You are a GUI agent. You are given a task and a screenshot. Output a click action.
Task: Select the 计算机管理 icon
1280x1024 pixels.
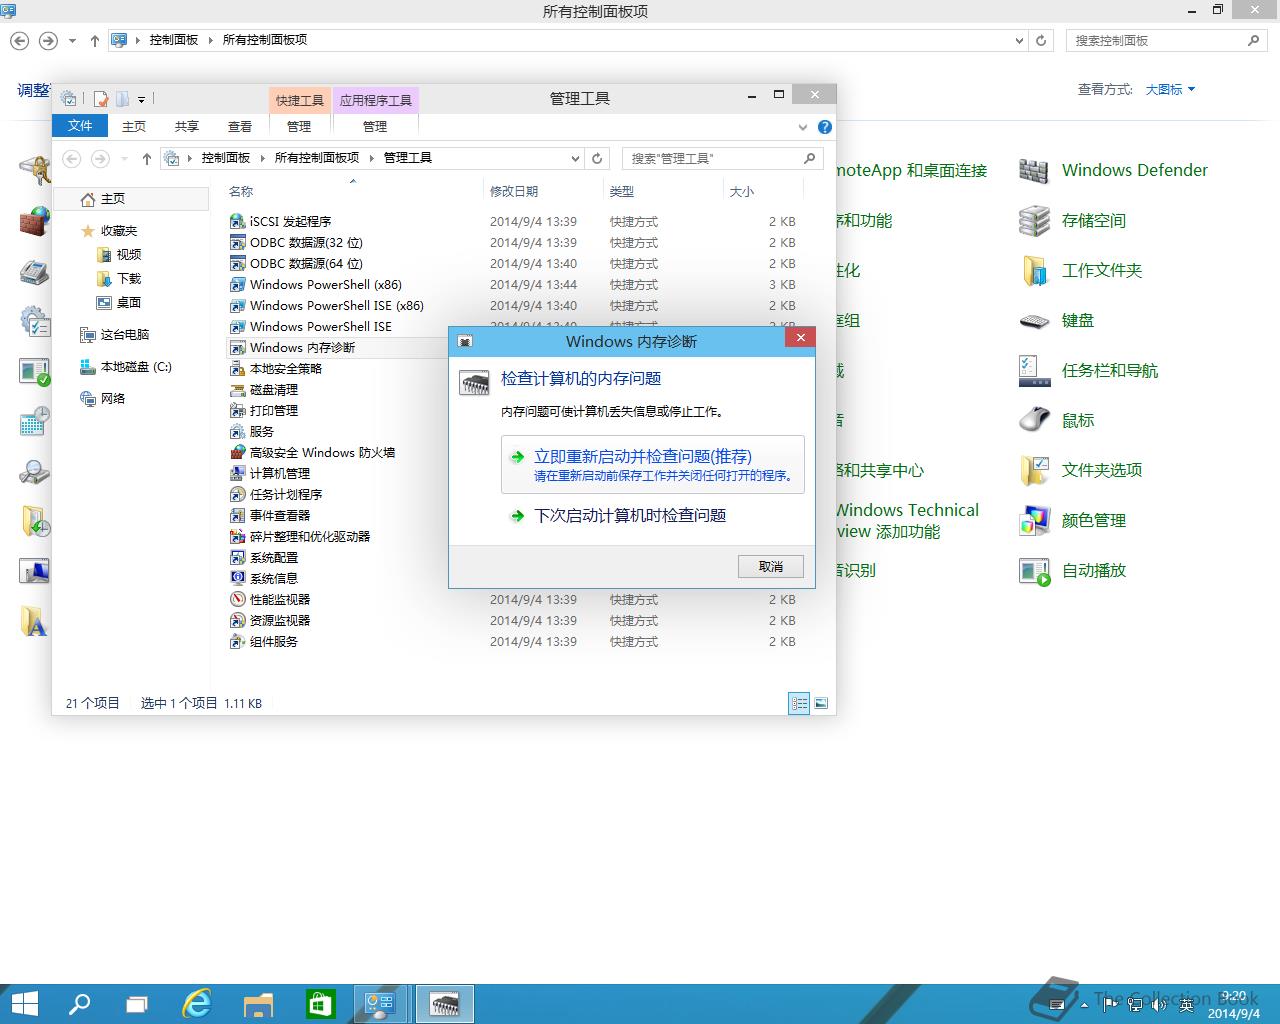[x=237, y=473]
